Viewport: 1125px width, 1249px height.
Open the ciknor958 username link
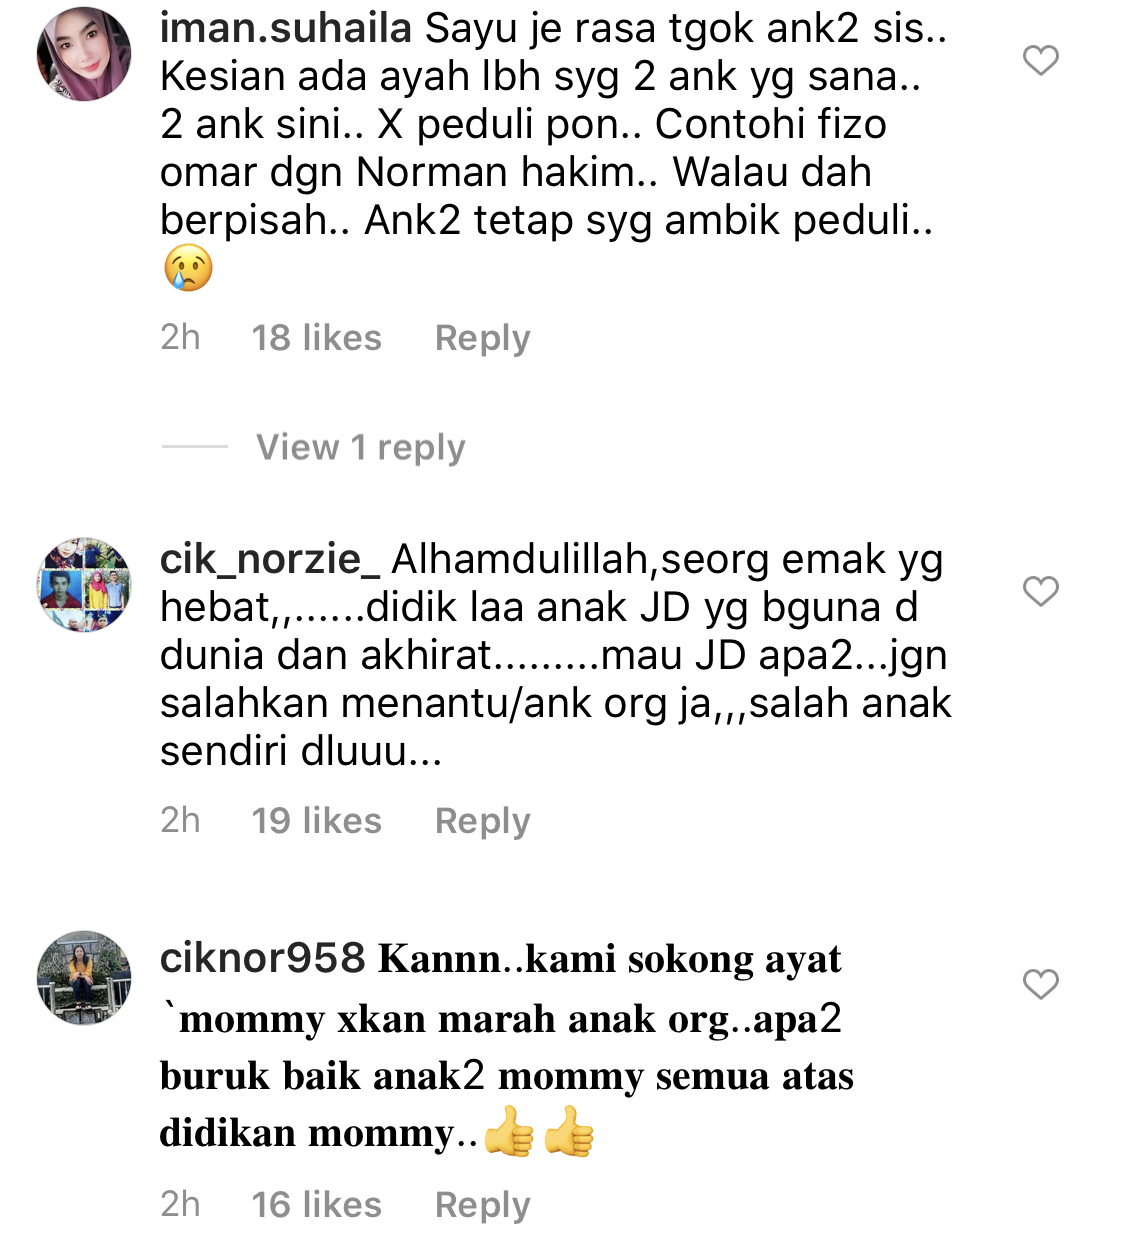263,958
